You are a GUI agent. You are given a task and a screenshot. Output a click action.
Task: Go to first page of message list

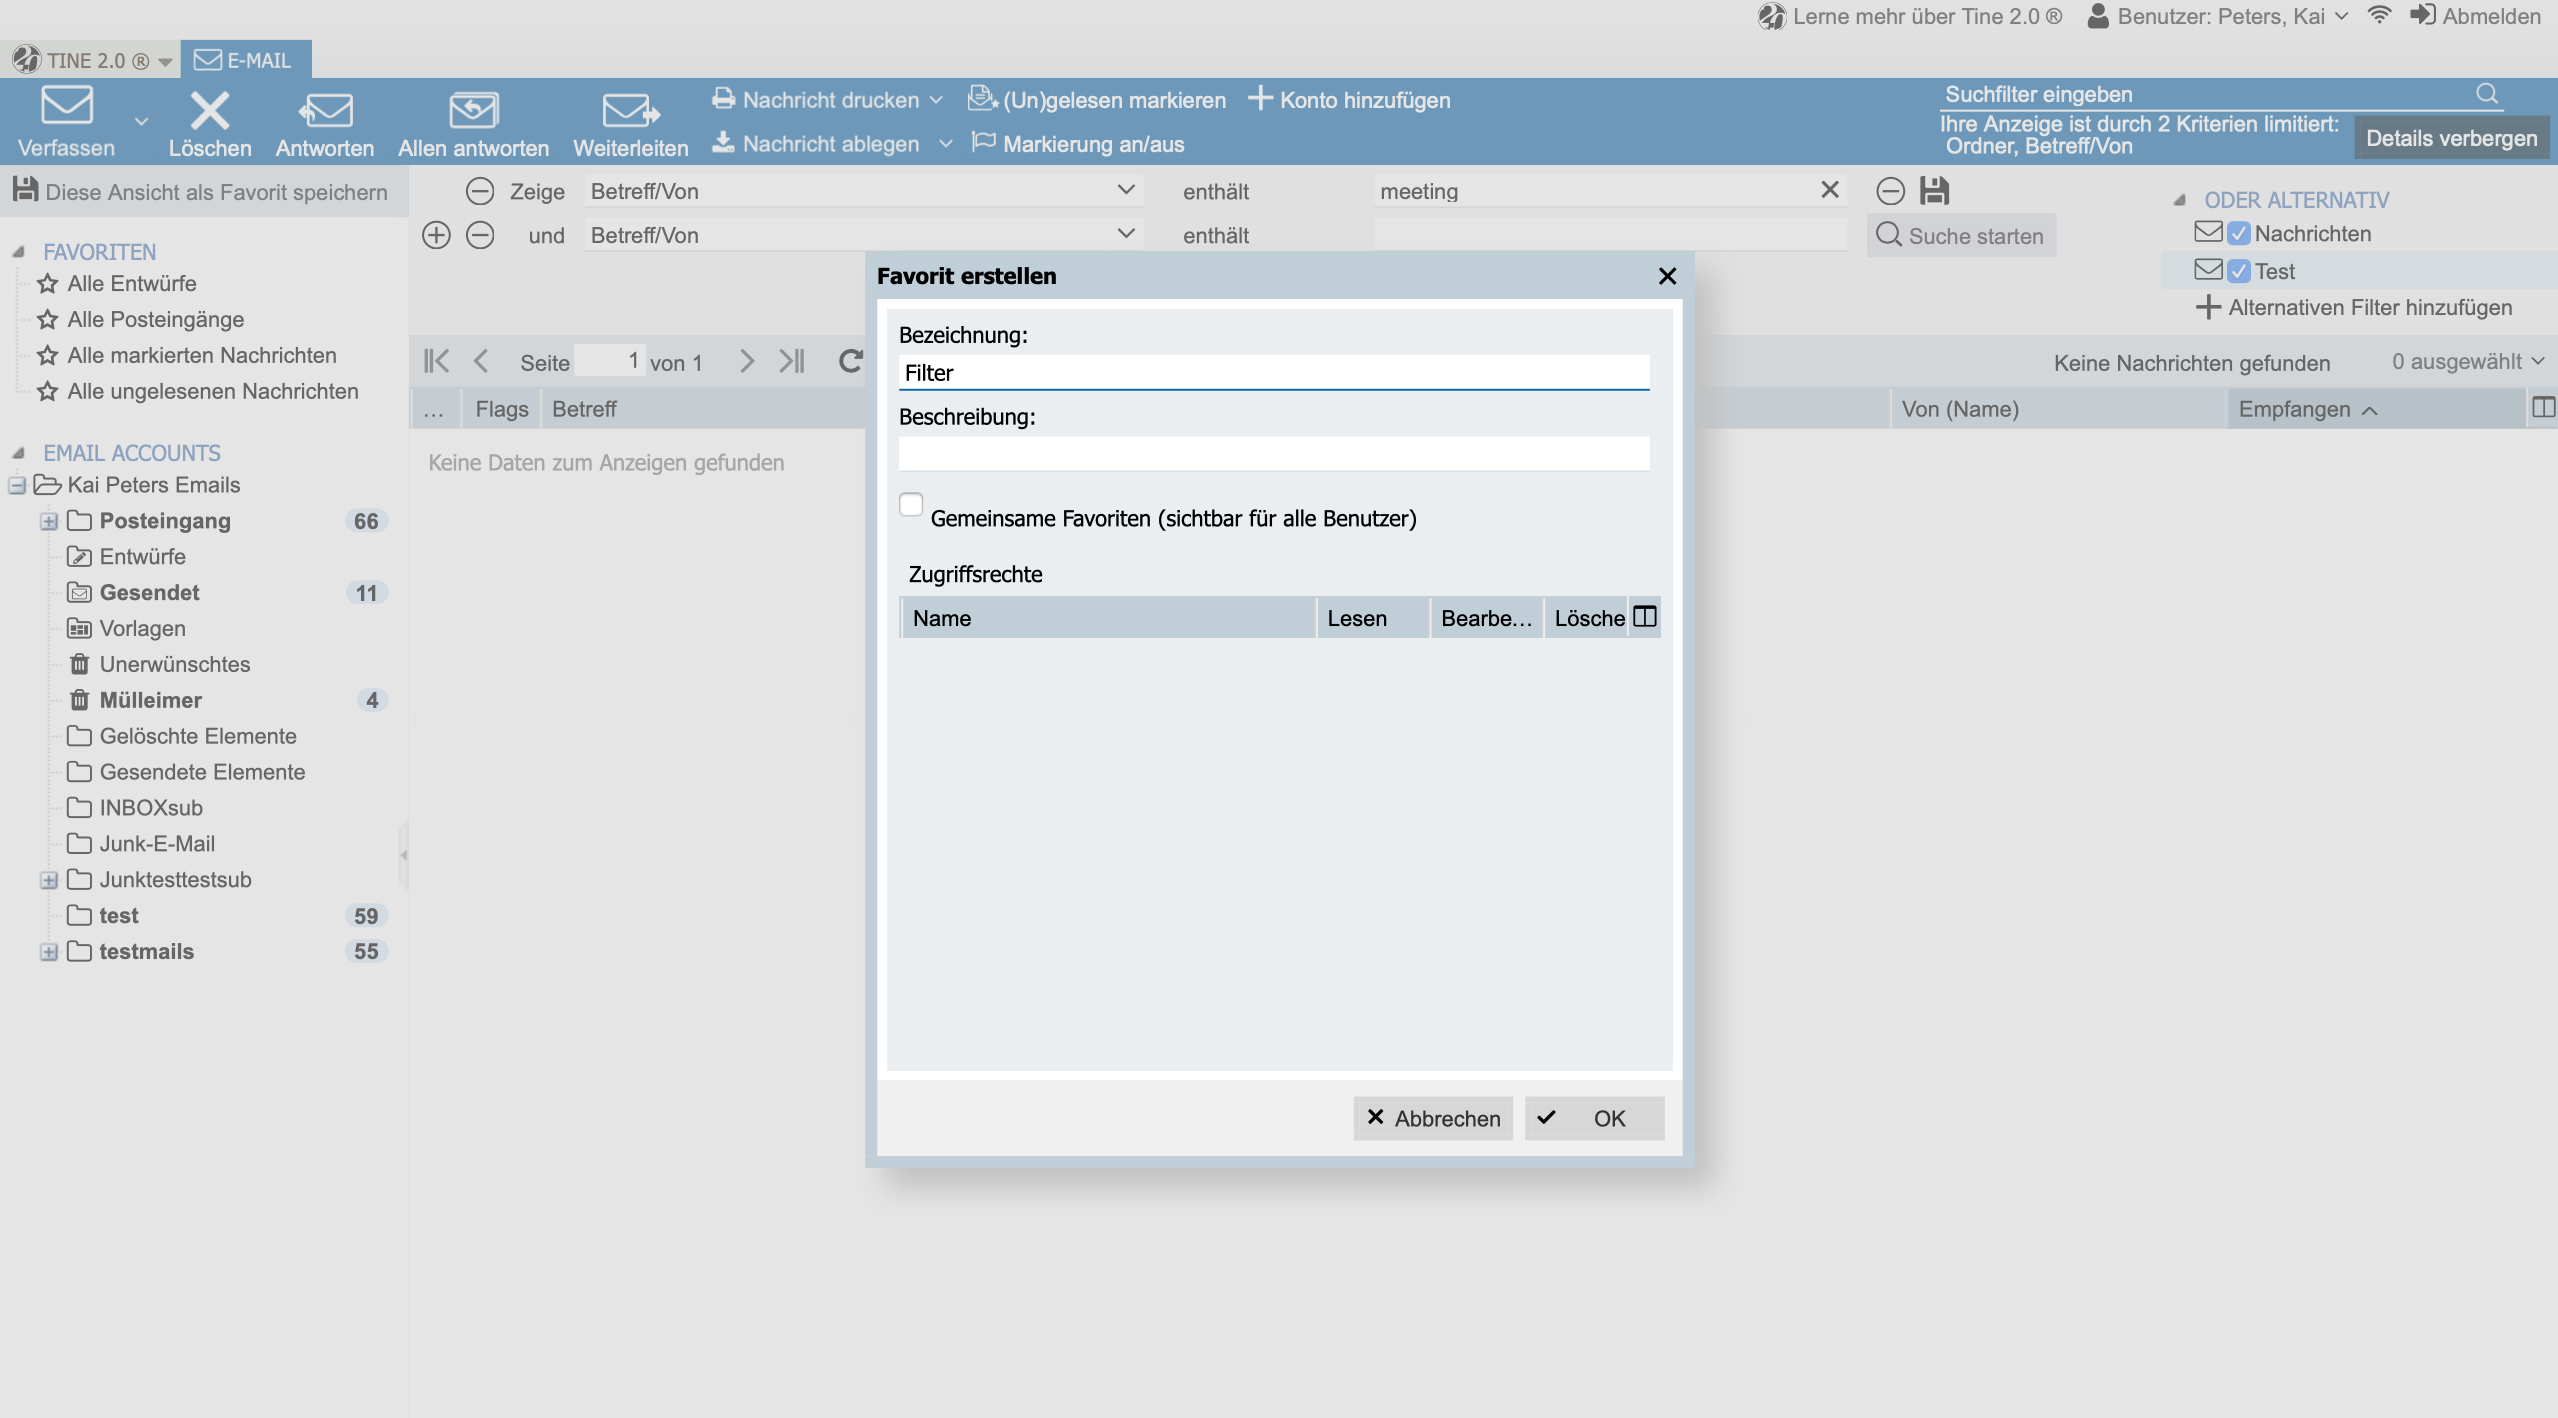[x=437, y=361]
